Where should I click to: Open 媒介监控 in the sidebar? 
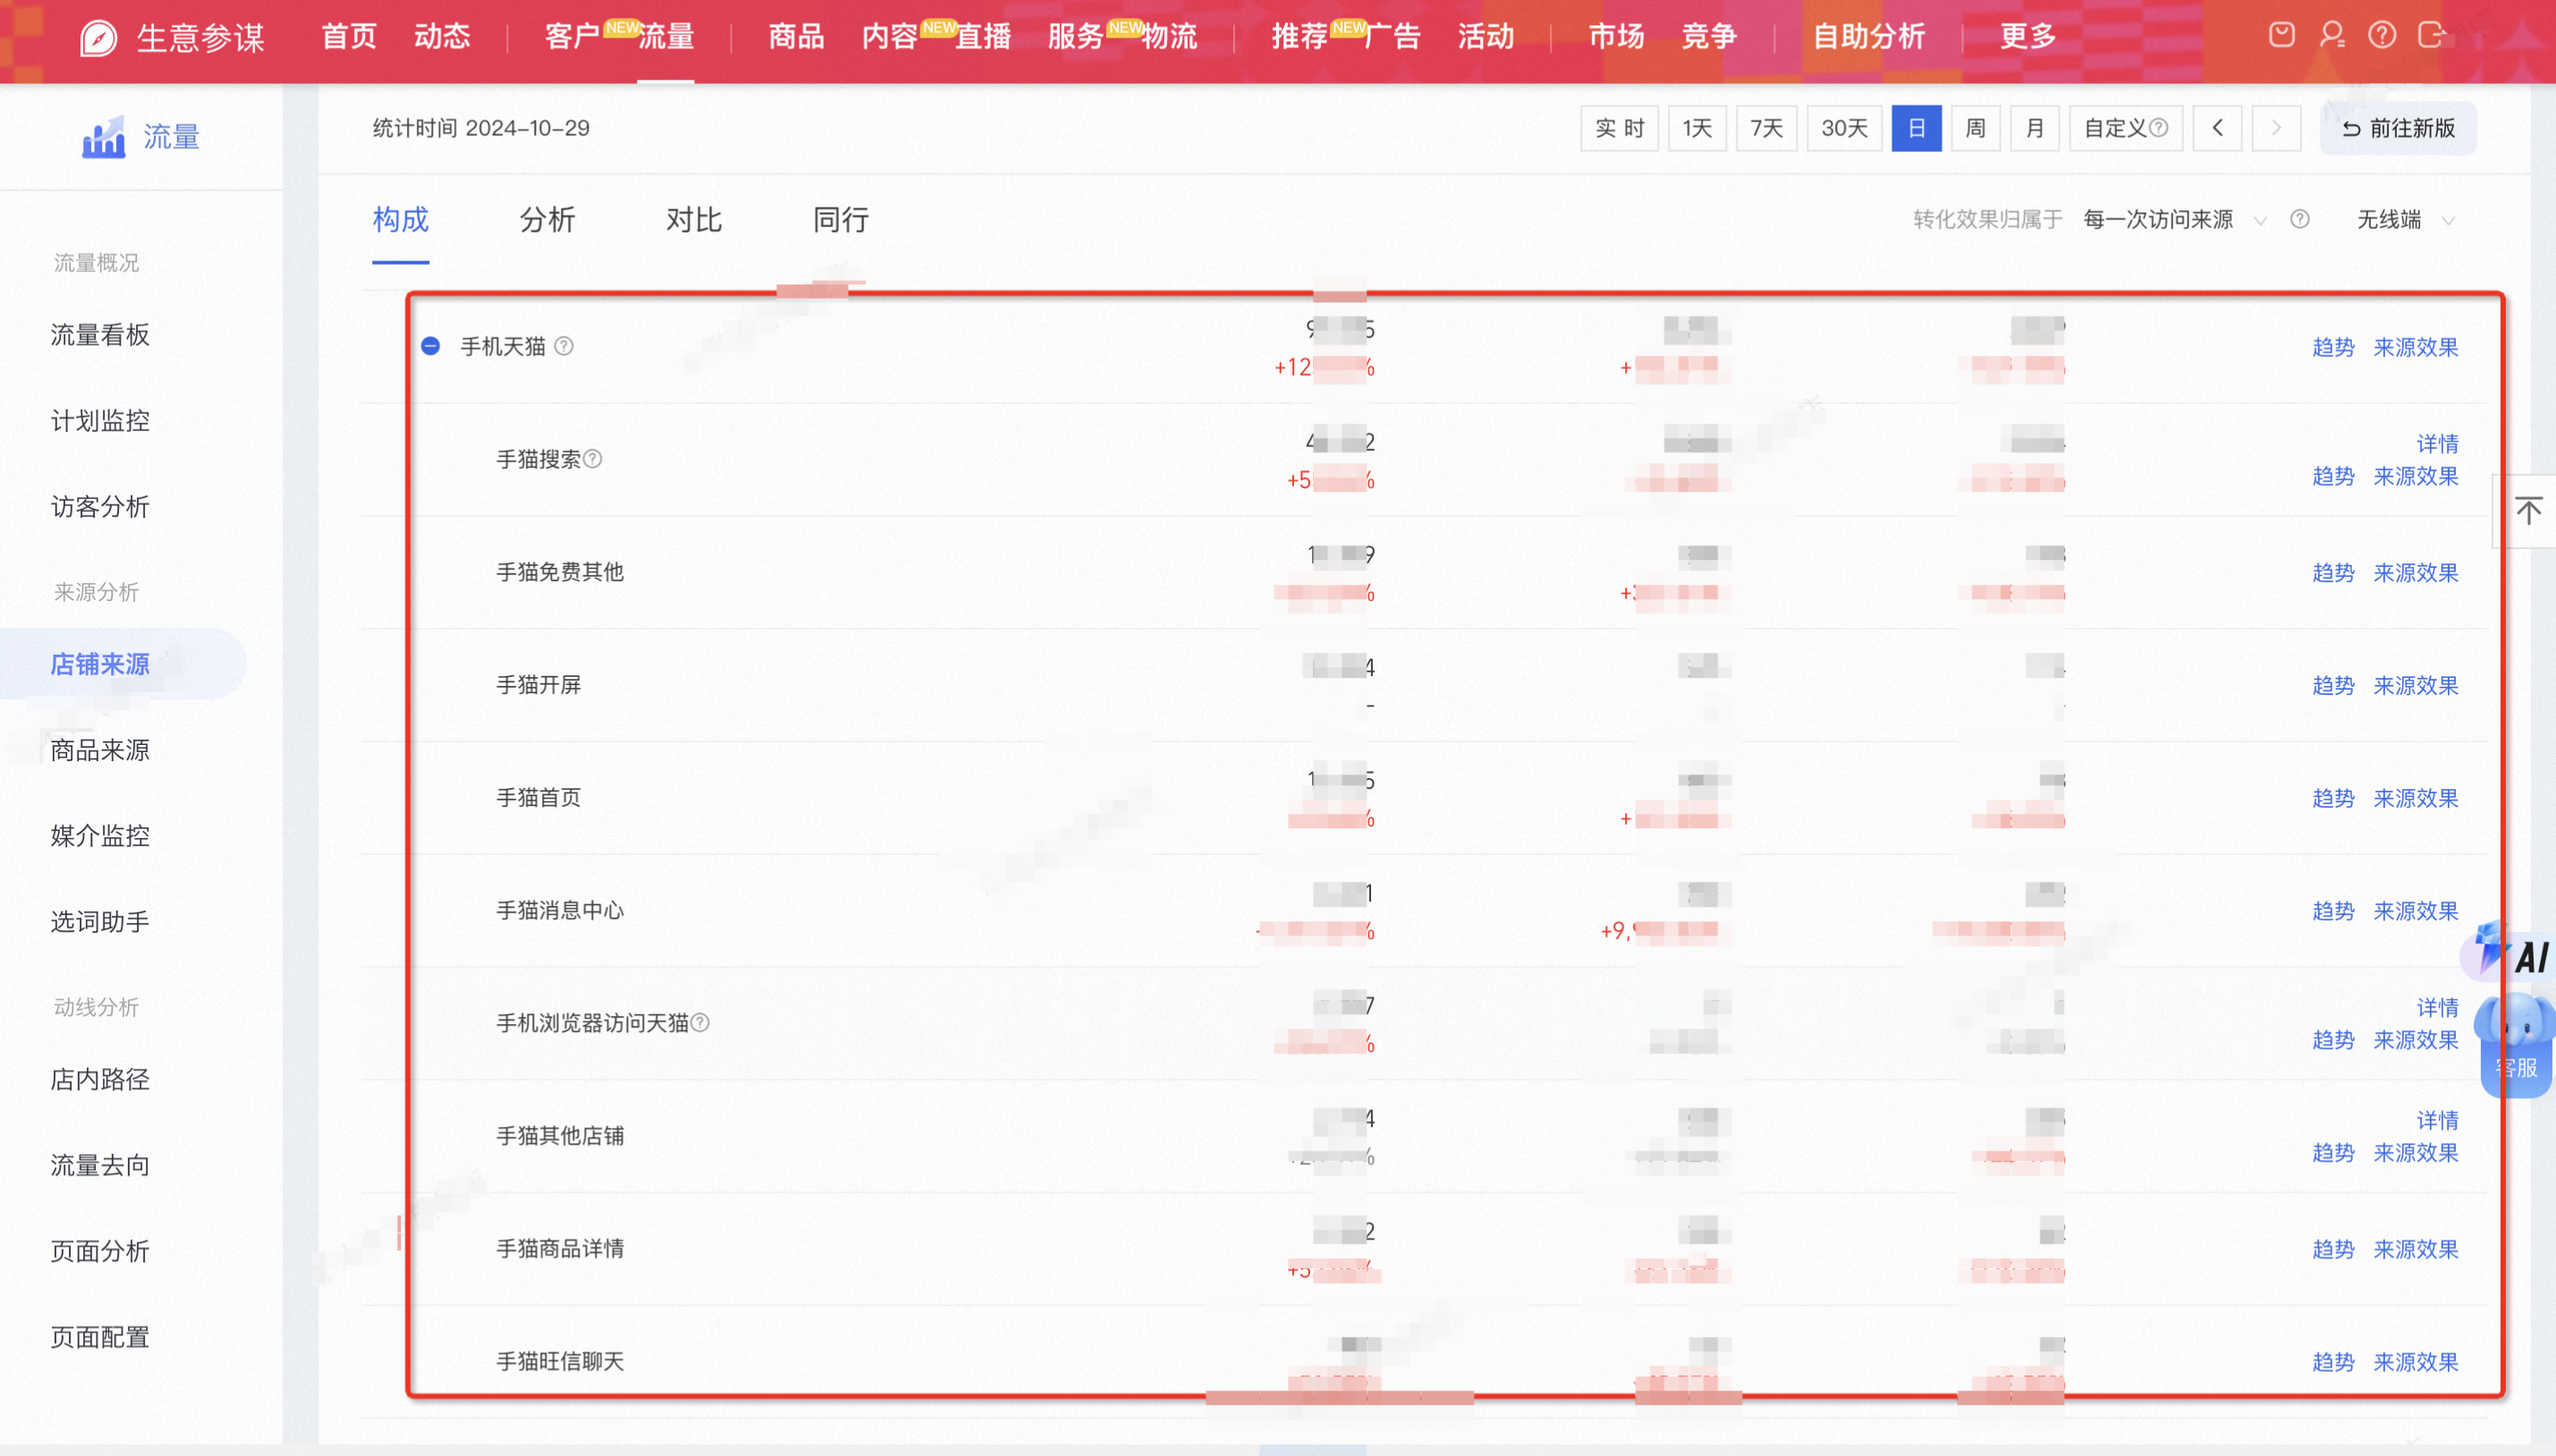click(x=100, y=836)
